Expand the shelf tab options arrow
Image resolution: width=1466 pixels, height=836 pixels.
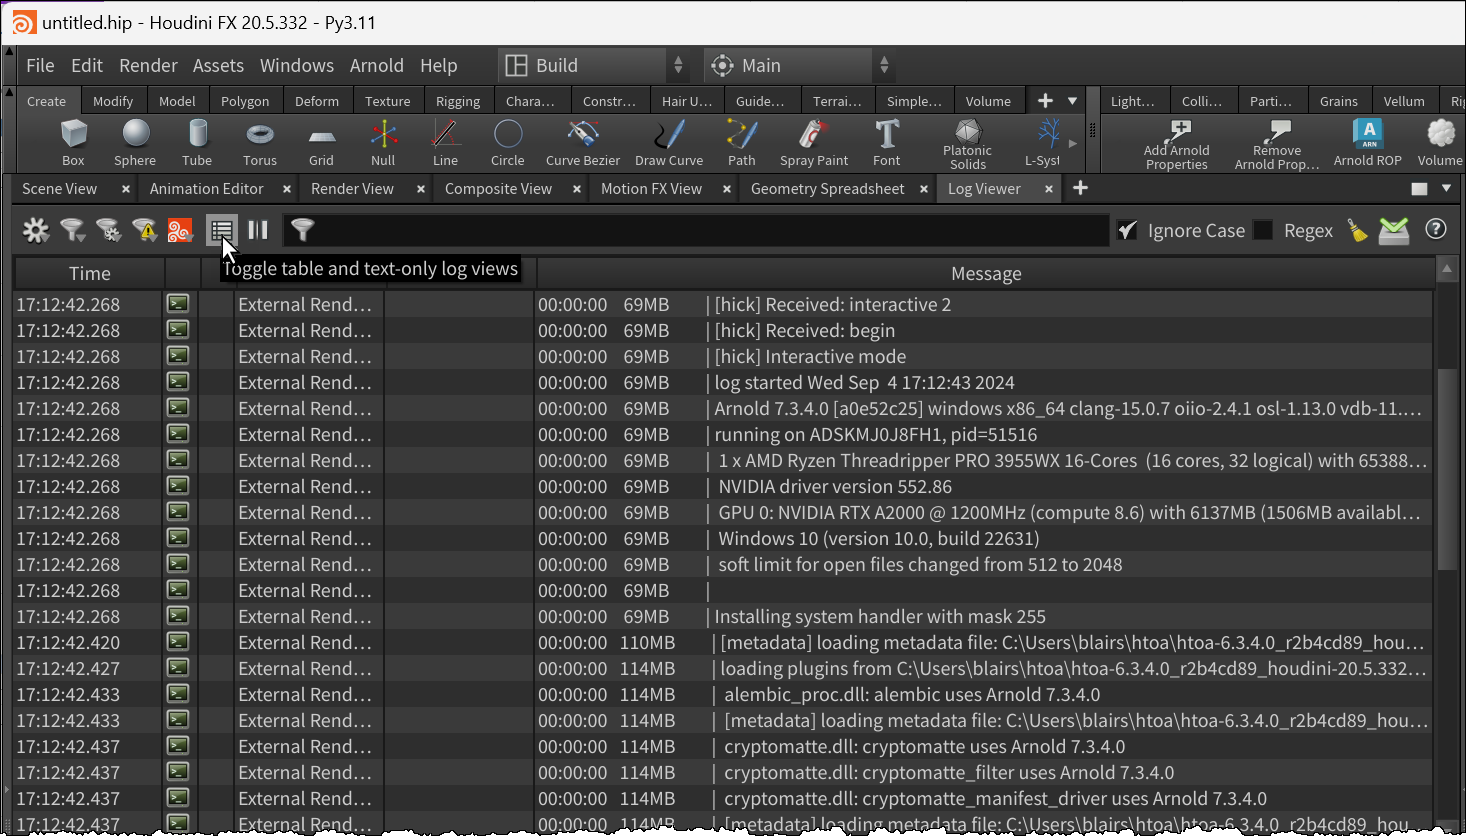[x=1072, y=101]
